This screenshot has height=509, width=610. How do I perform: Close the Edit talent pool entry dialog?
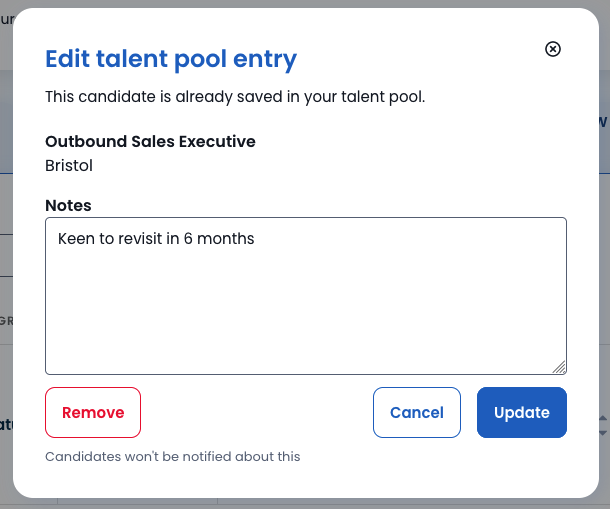pos(552,49)
